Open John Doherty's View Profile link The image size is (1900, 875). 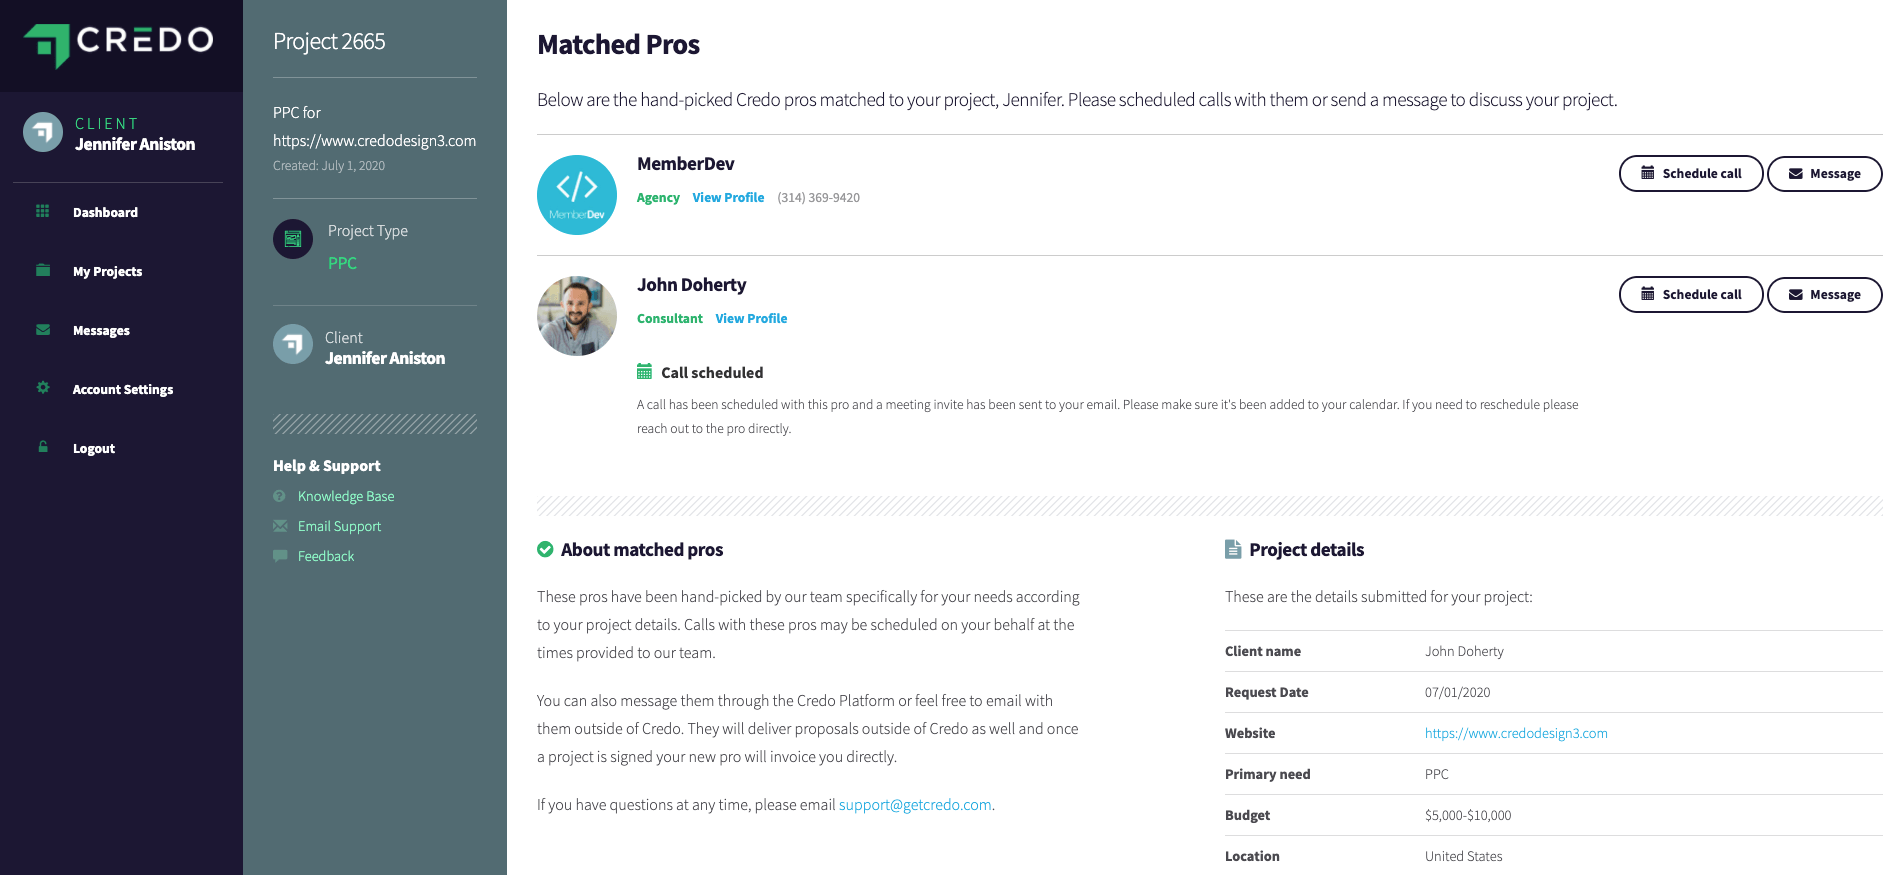[x=751, y=319]
